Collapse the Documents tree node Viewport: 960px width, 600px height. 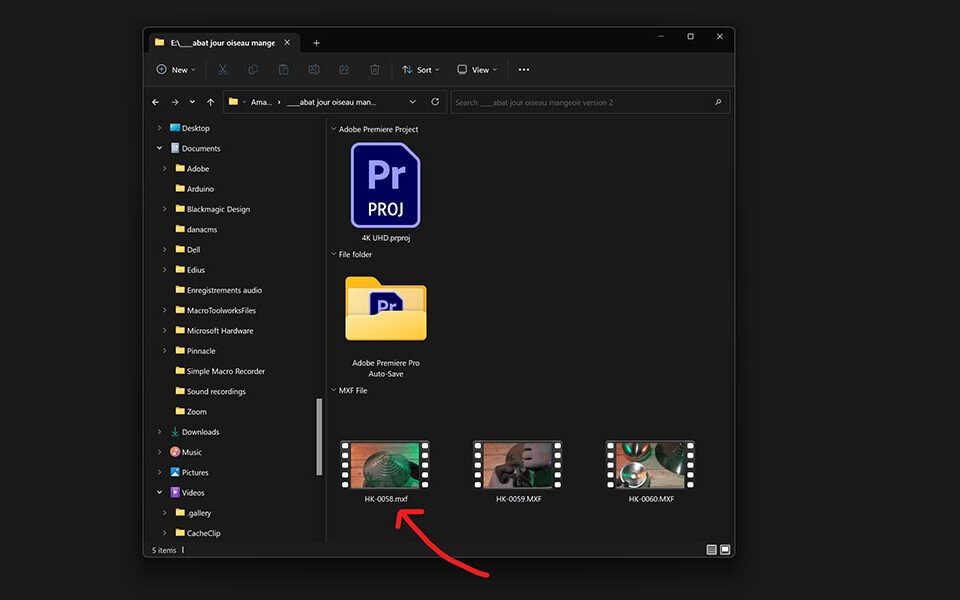point(159,148)
